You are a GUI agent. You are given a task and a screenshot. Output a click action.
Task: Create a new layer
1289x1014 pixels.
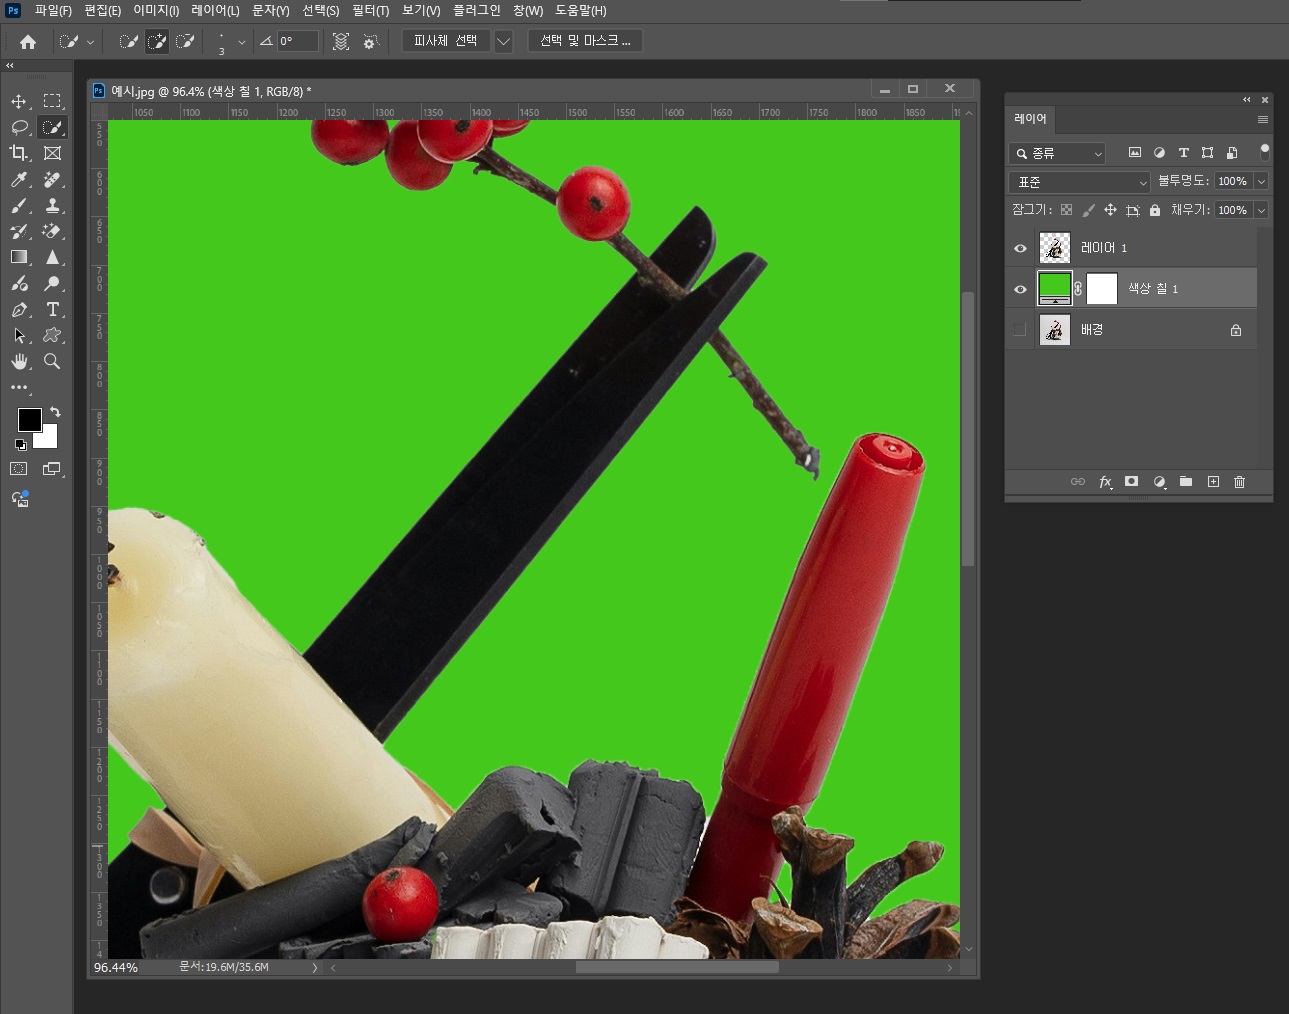click(1213, 482)
